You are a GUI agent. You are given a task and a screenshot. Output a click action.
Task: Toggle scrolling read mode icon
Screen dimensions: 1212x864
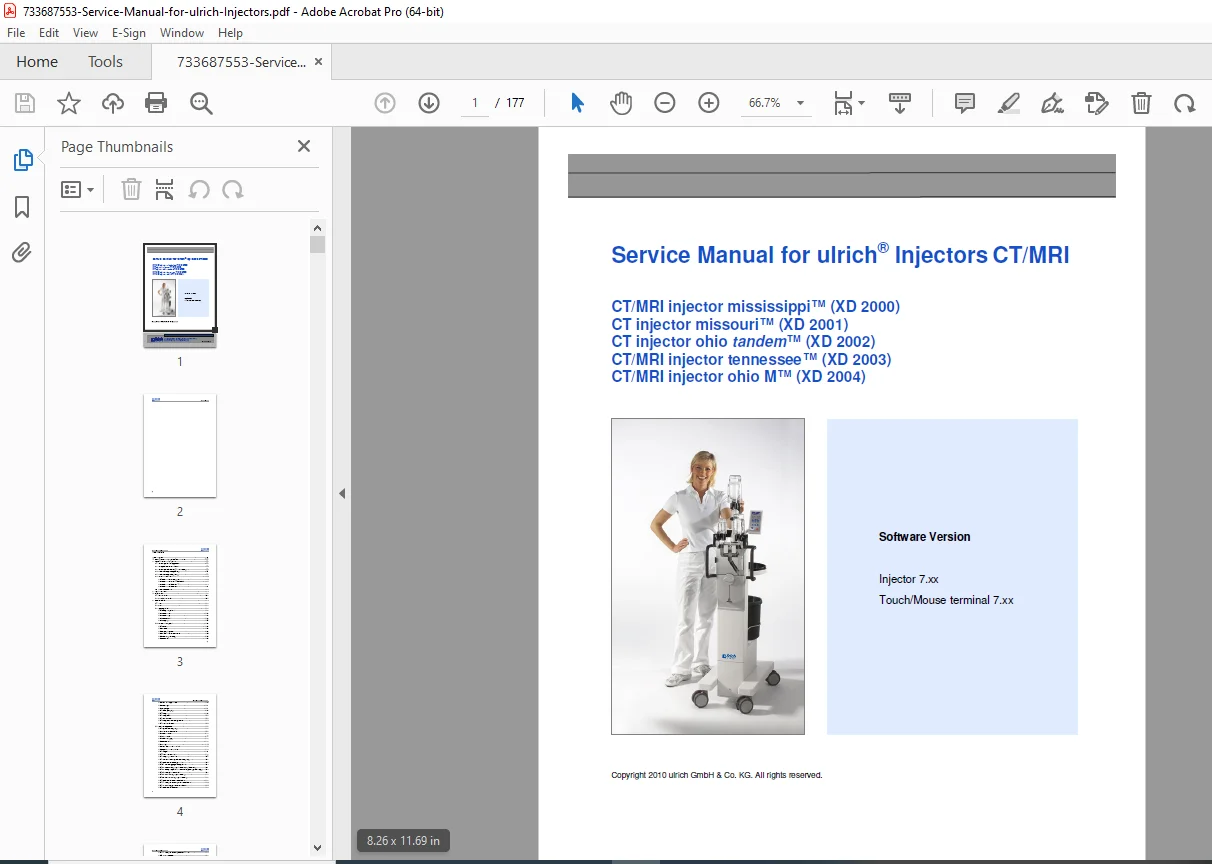click(x=900, y=103)
